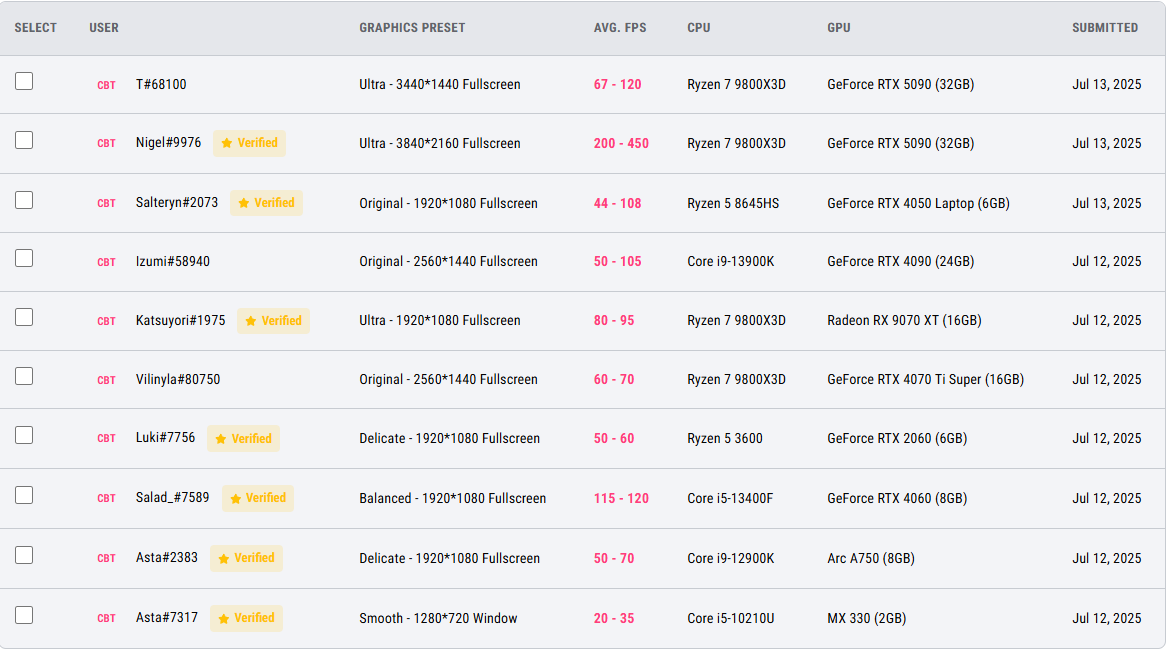Click Verified star badge for Salad_#7589
Viewport: 1168px width, 651px height.
[258, 498]
